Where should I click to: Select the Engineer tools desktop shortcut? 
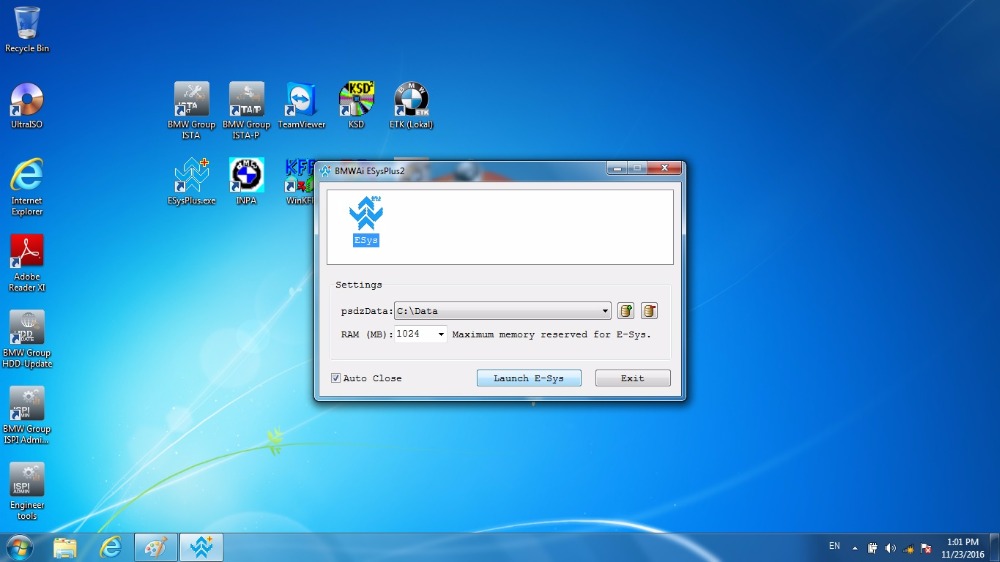tap(27, 488)
